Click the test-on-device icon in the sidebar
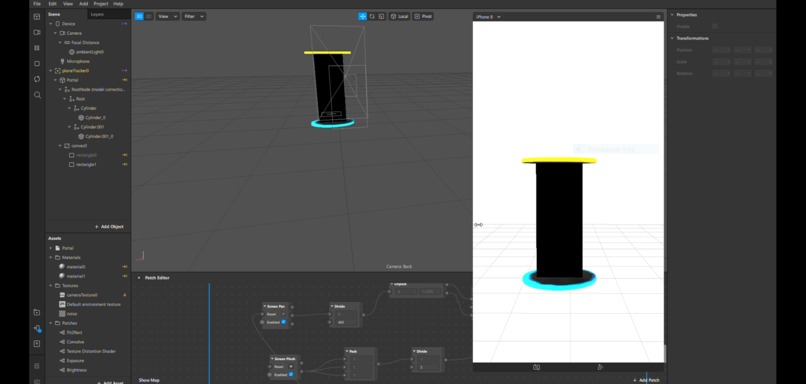806x384 pixels. 36,328
